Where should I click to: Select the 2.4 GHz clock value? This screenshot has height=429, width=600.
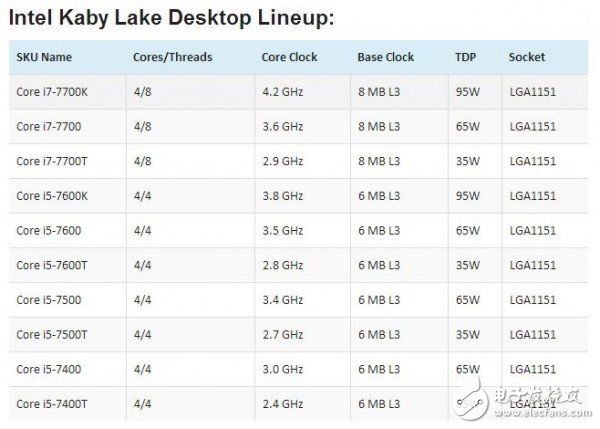(283, 404)
